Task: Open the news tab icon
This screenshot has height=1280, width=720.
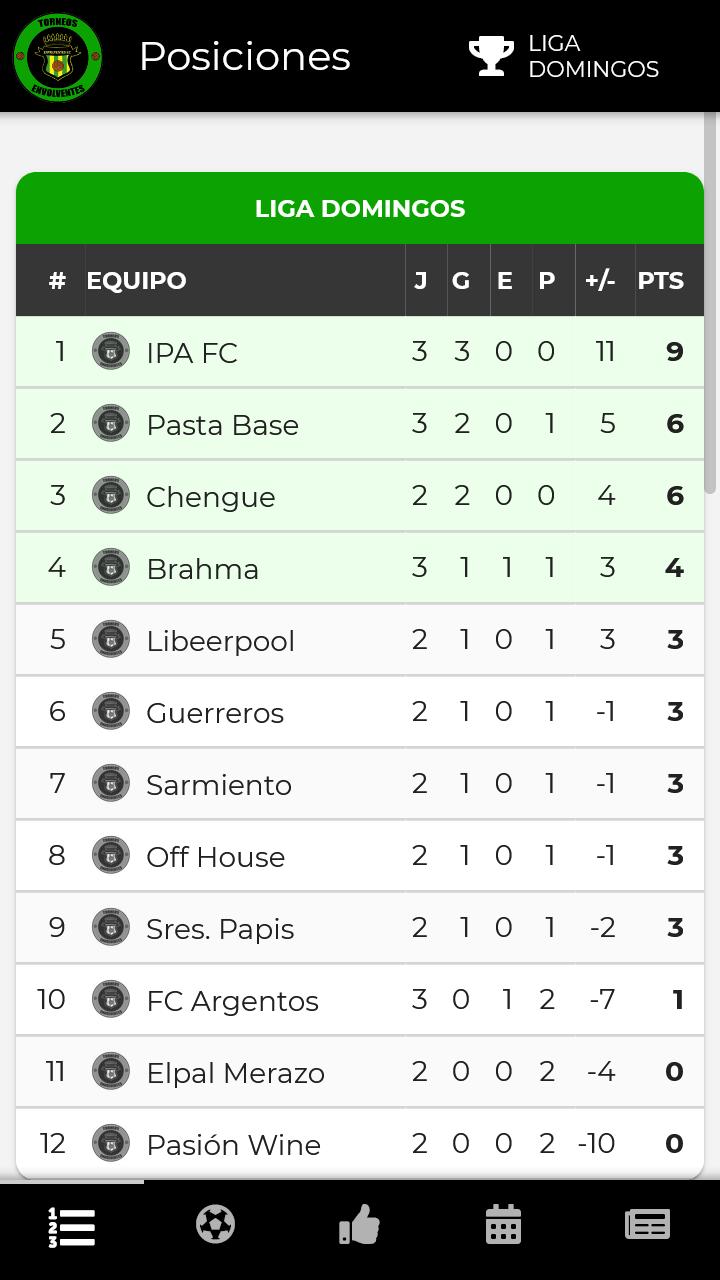Action: coord(647,1225)
